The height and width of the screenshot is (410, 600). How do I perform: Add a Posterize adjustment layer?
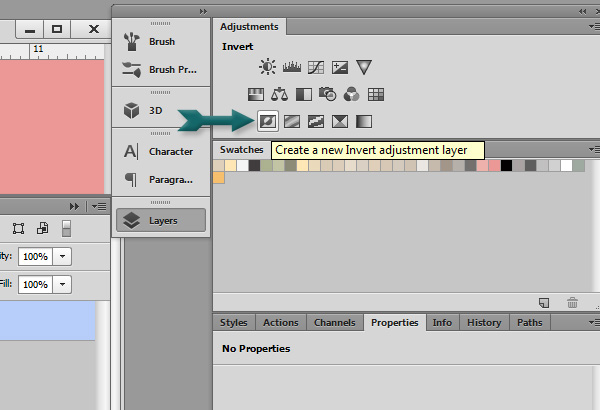292,122
